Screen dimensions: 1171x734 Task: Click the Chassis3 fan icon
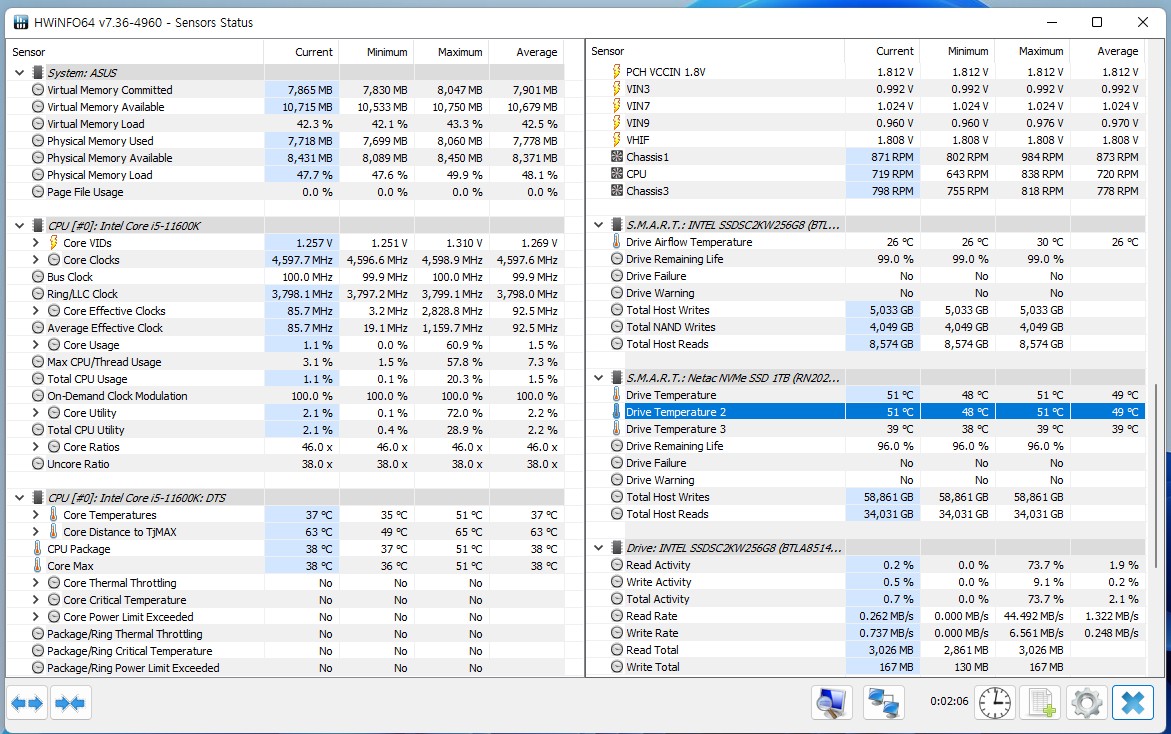point(616,191)
